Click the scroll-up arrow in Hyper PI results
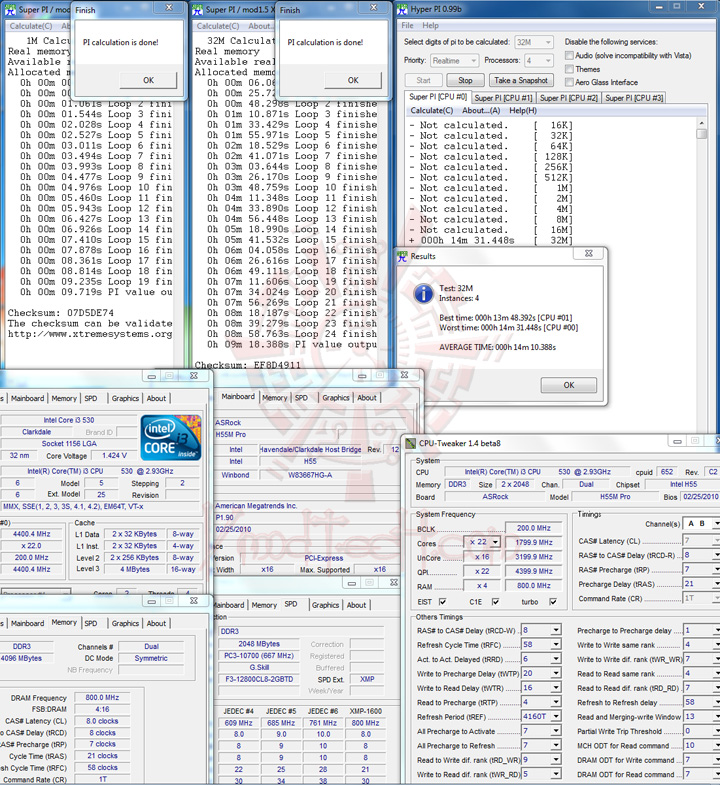The image size is (720, 785). click(701, 123)
